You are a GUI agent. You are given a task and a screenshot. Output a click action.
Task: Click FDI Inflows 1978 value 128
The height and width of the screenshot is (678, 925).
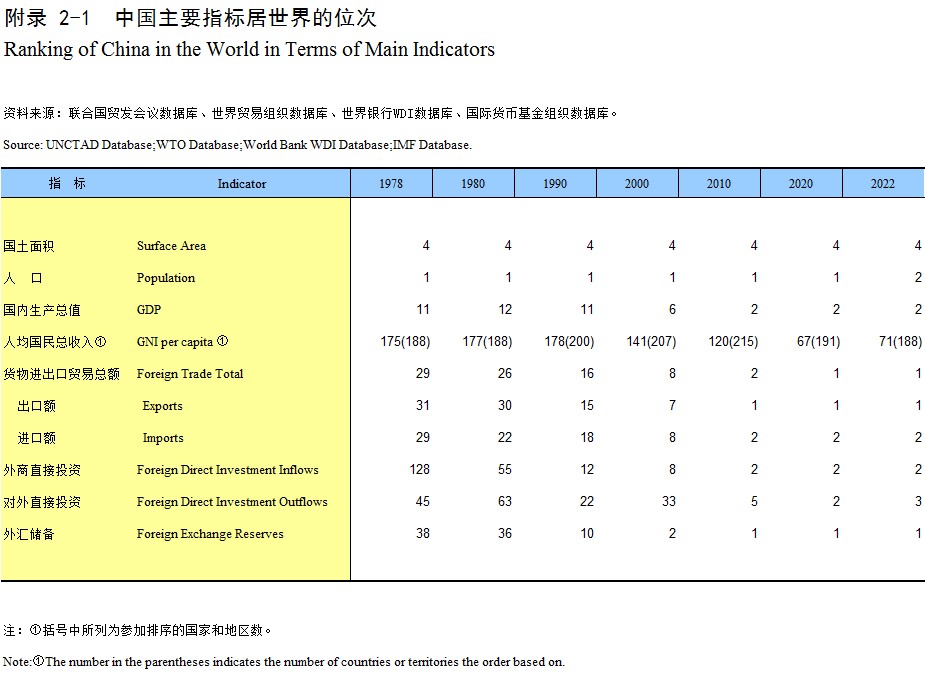(x=420, y=470)
